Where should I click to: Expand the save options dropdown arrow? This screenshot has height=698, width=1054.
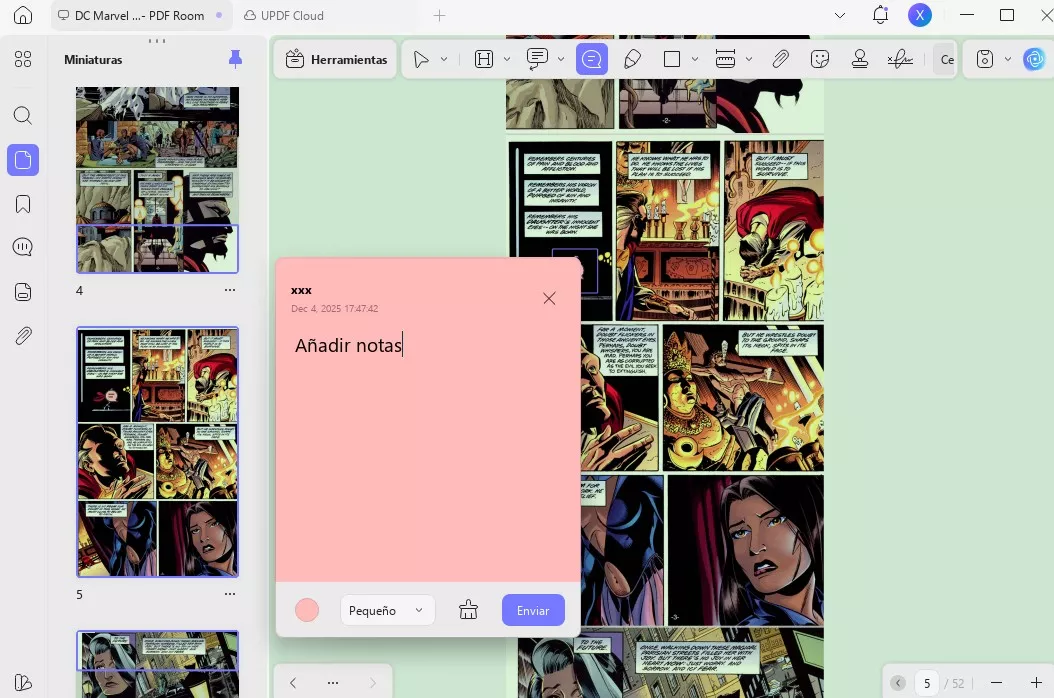tap(1008, 60)
